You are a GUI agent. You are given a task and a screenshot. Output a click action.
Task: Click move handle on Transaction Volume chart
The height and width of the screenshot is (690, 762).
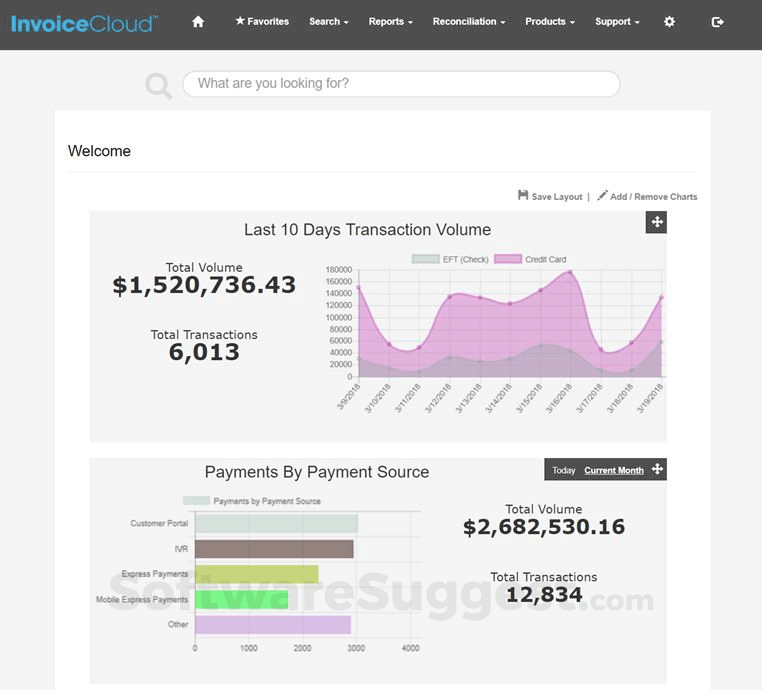(x=656, y=222)
